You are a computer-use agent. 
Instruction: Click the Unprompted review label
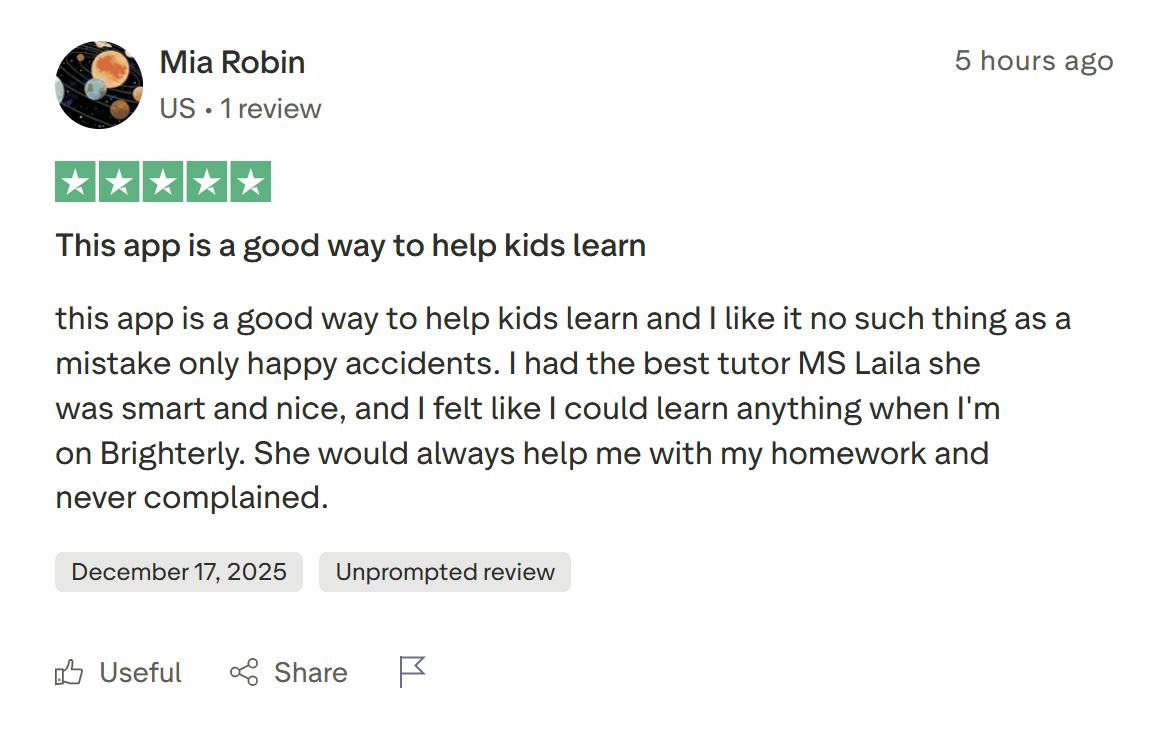coord(444,572)
